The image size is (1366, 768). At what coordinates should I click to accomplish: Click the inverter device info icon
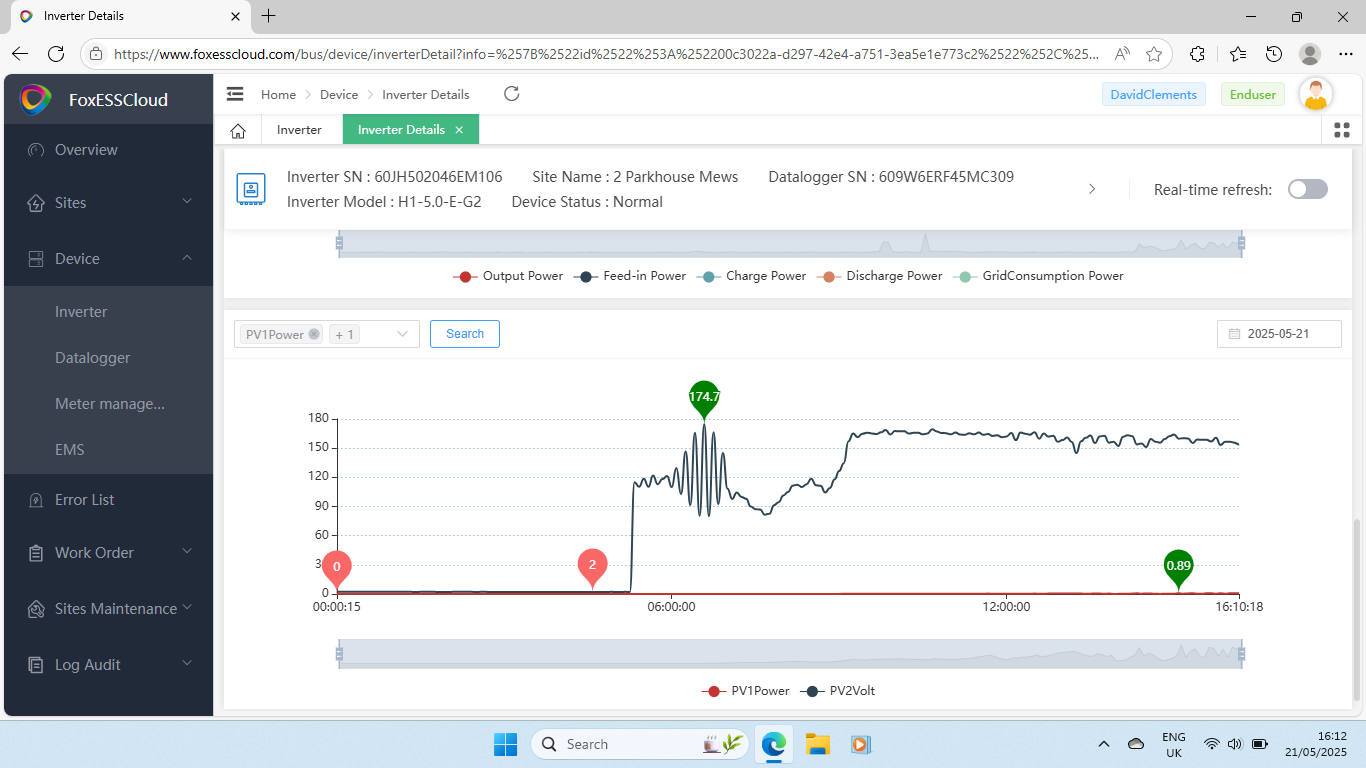[251, 189]
